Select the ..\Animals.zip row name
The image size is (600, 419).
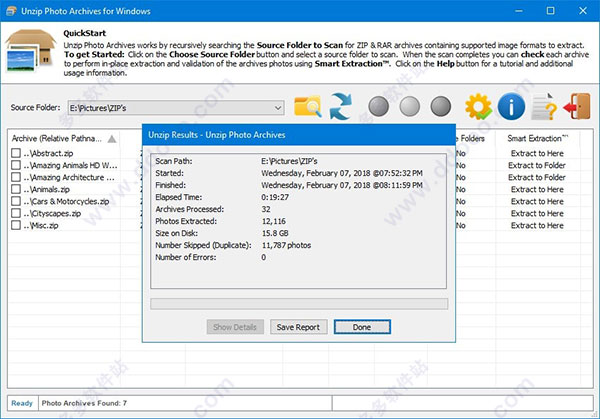tap(47, 189)
